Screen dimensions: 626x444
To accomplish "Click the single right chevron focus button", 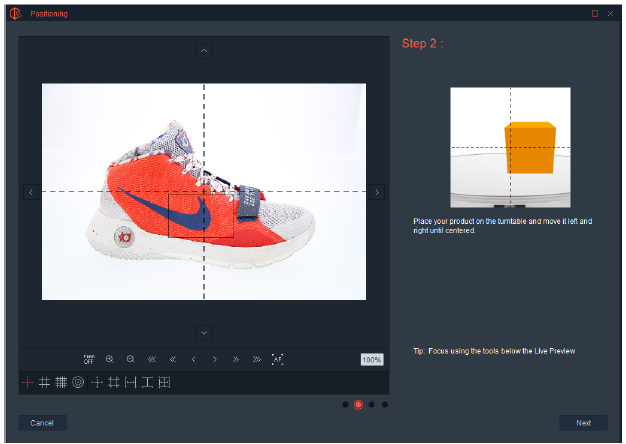I will coord(215,359).
